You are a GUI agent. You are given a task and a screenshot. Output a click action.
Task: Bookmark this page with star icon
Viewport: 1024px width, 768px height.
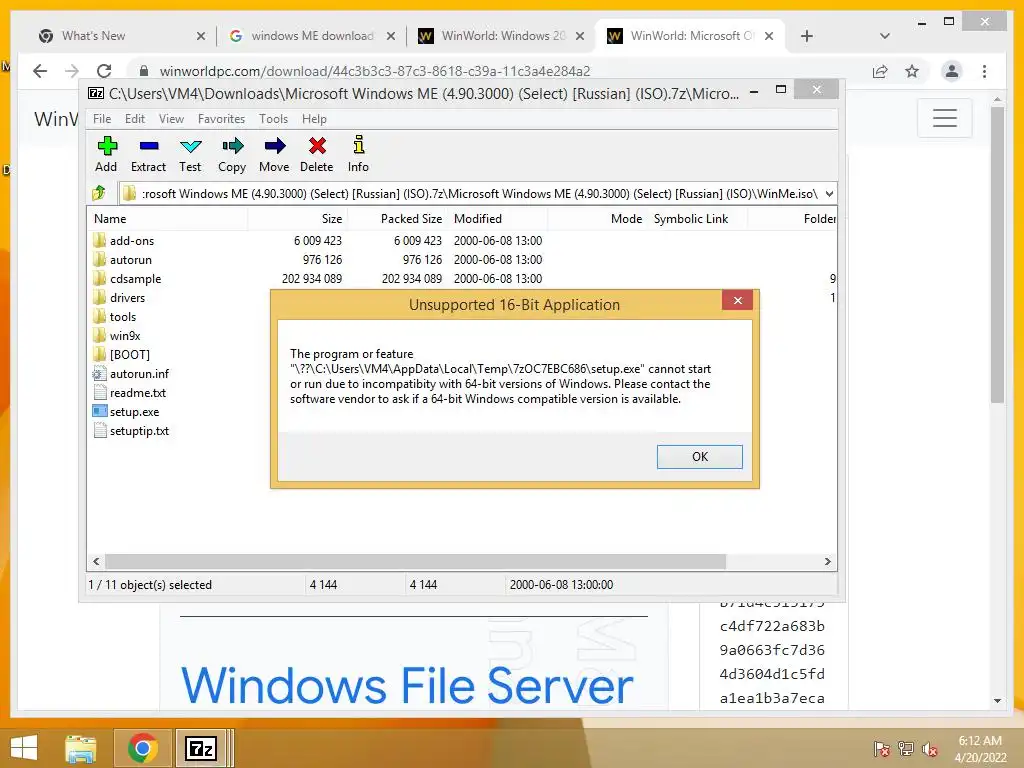(x=912, y=71)
